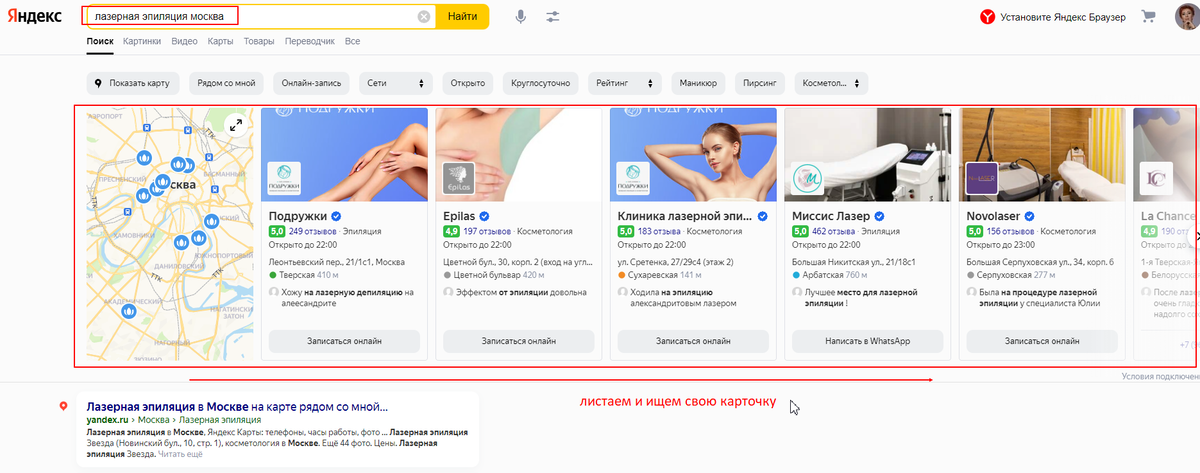Click Epilas card photo thumbnail
This screenshot has width=1200, height=473.
click(518, 154)
